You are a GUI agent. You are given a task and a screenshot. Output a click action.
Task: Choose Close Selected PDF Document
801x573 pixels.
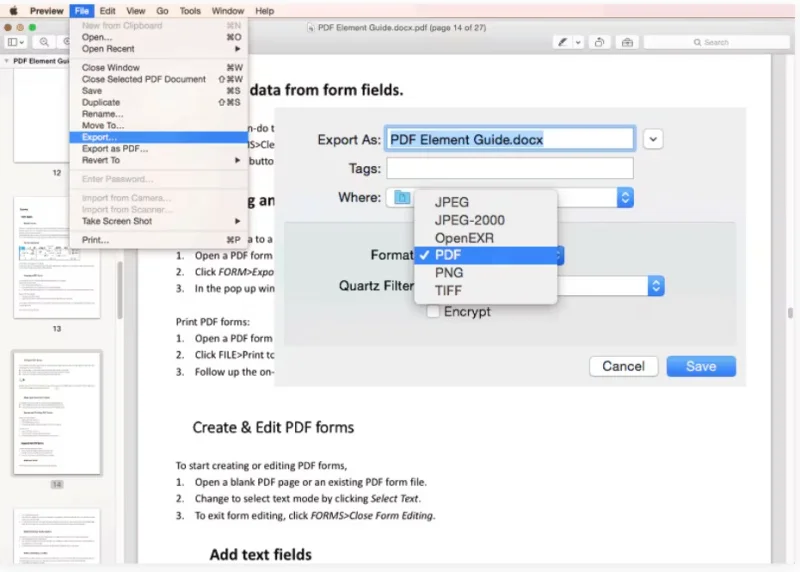159,79
